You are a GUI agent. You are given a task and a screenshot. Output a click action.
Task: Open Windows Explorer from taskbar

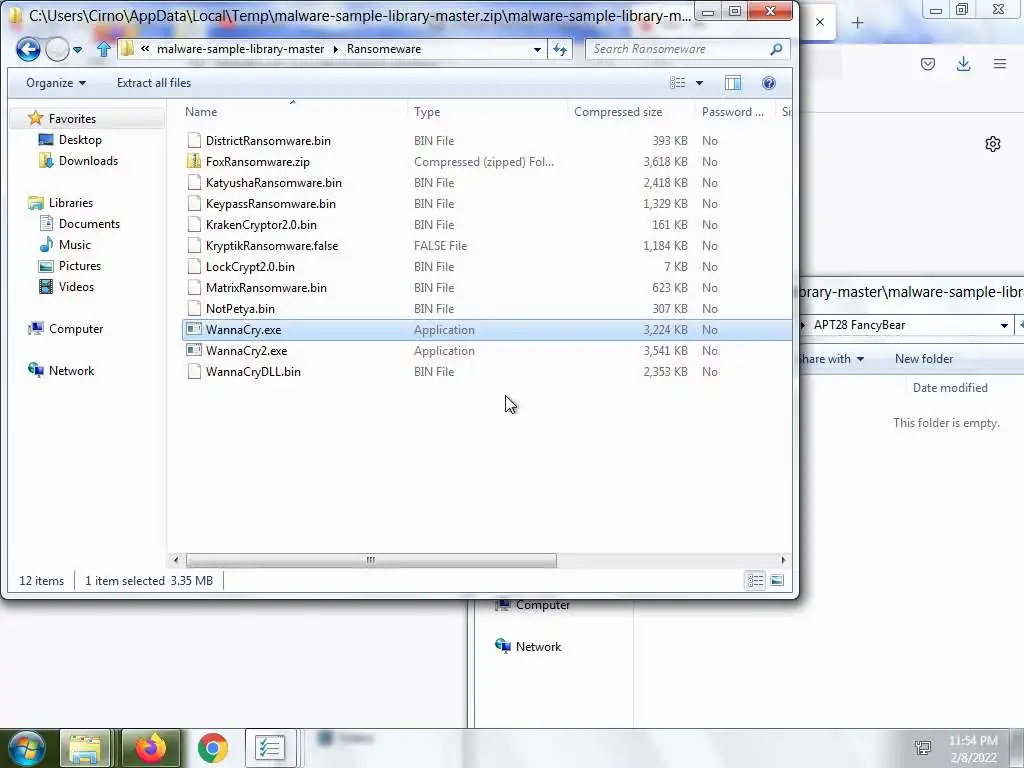[x=85, y=748]
